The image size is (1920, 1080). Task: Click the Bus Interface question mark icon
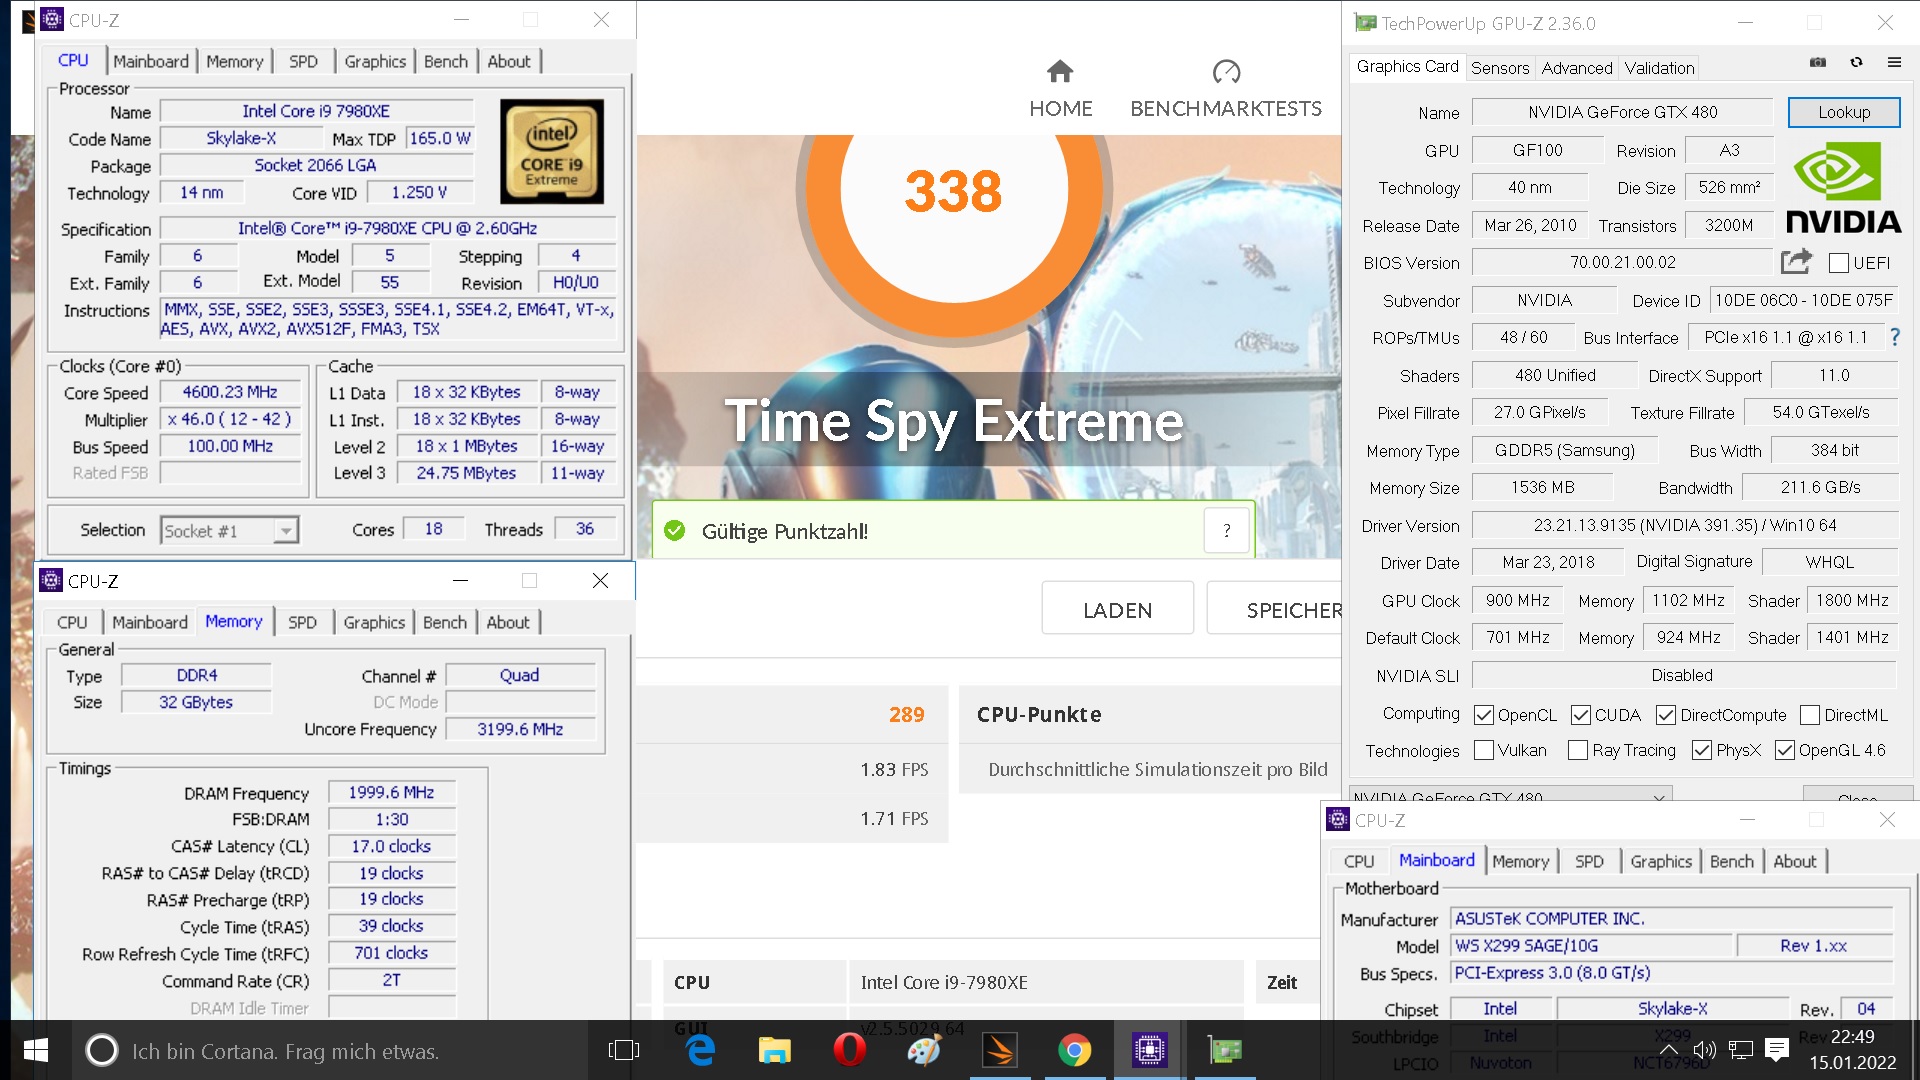point(1894,337)
